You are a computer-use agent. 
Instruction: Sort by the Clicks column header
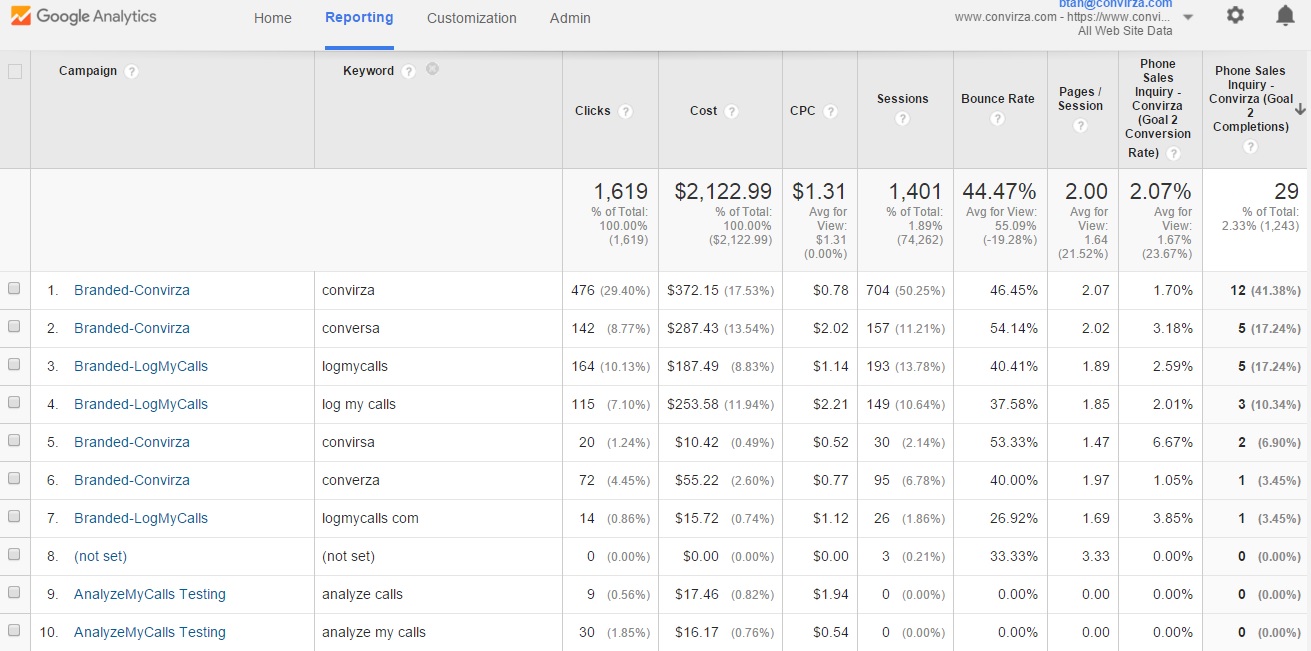coord(593,111)
